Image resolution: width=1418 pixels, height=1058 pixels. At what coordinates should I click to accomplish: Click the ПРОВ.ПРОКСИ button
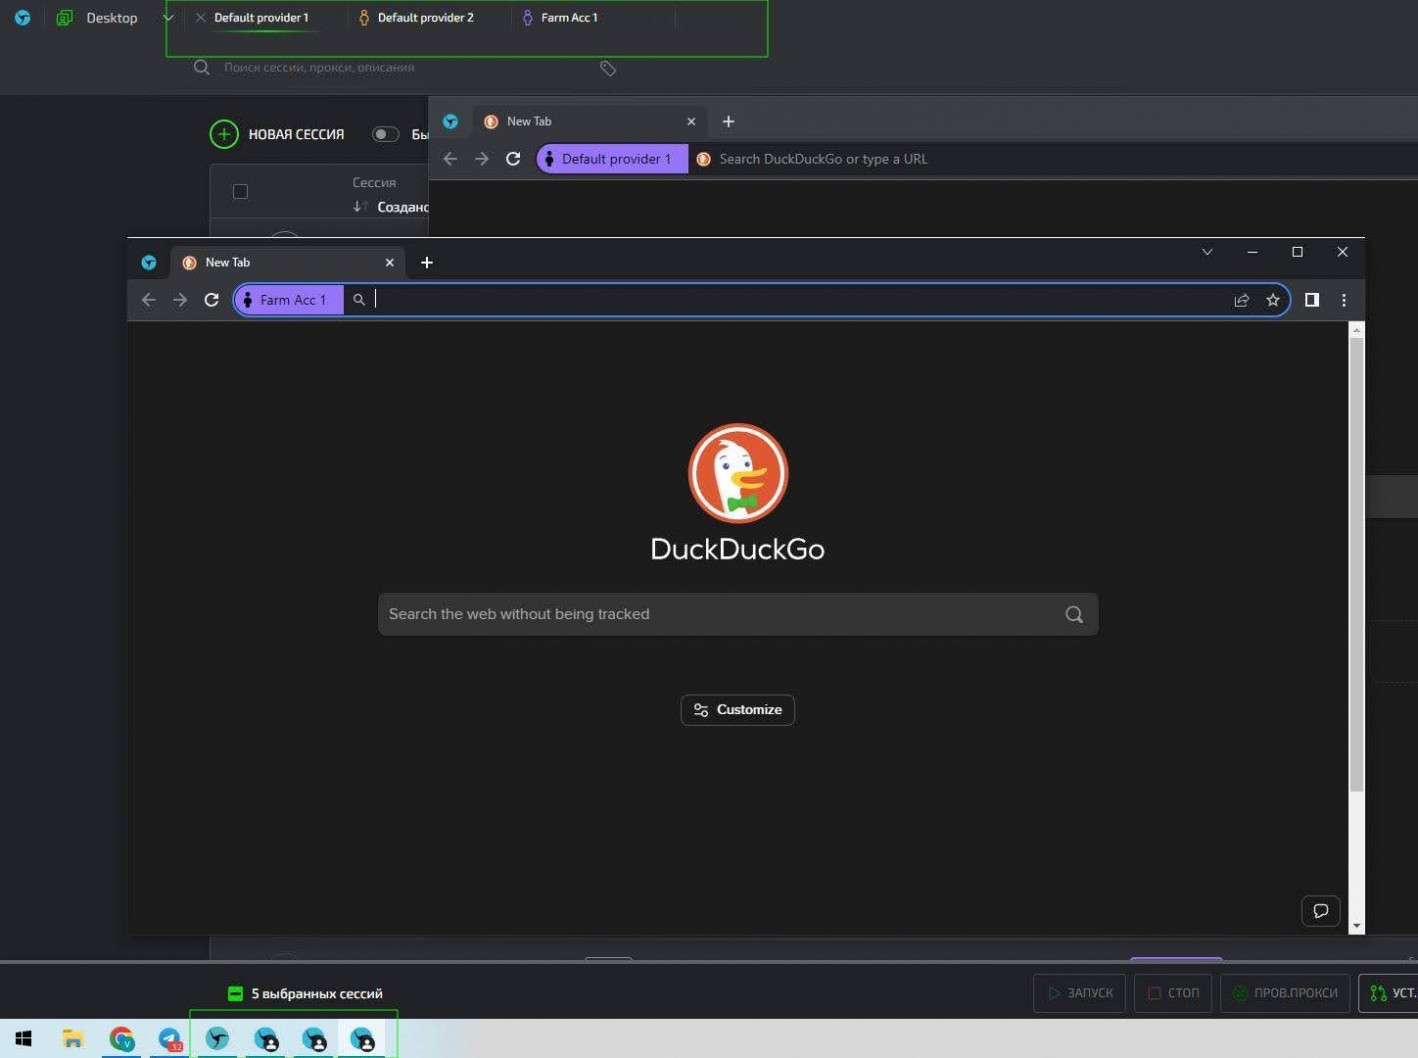pyautogui.click(x=1285, y=993)
